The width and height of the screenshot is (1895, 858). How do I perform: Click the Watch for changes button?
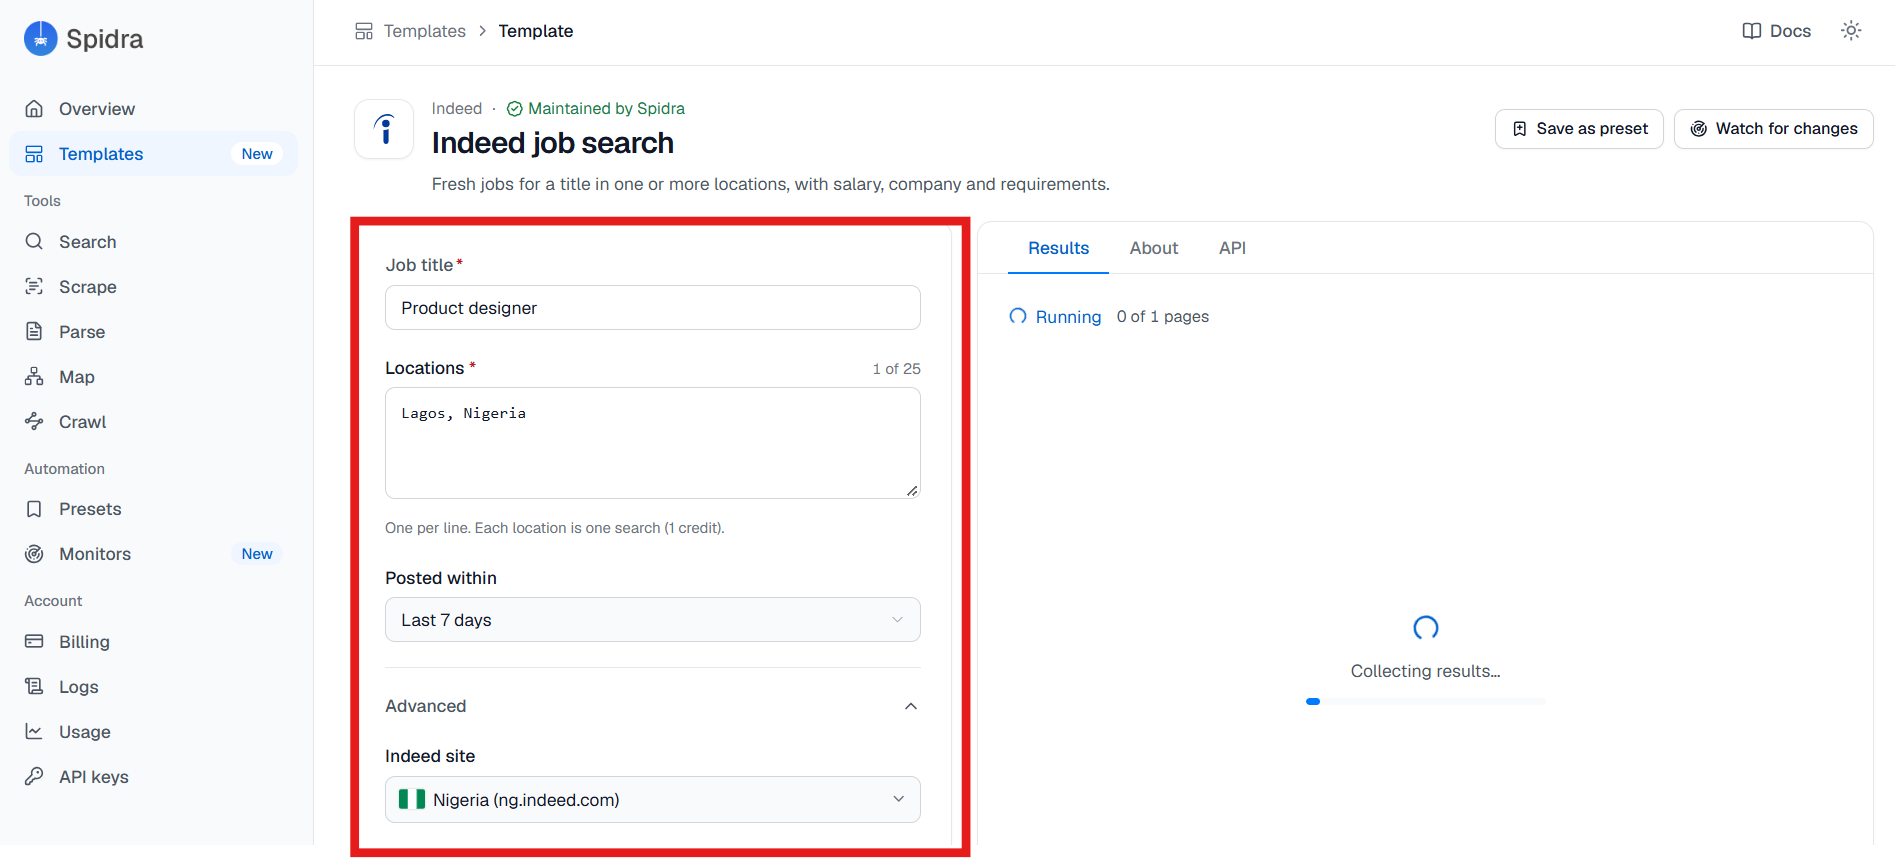click(1773, 129)
